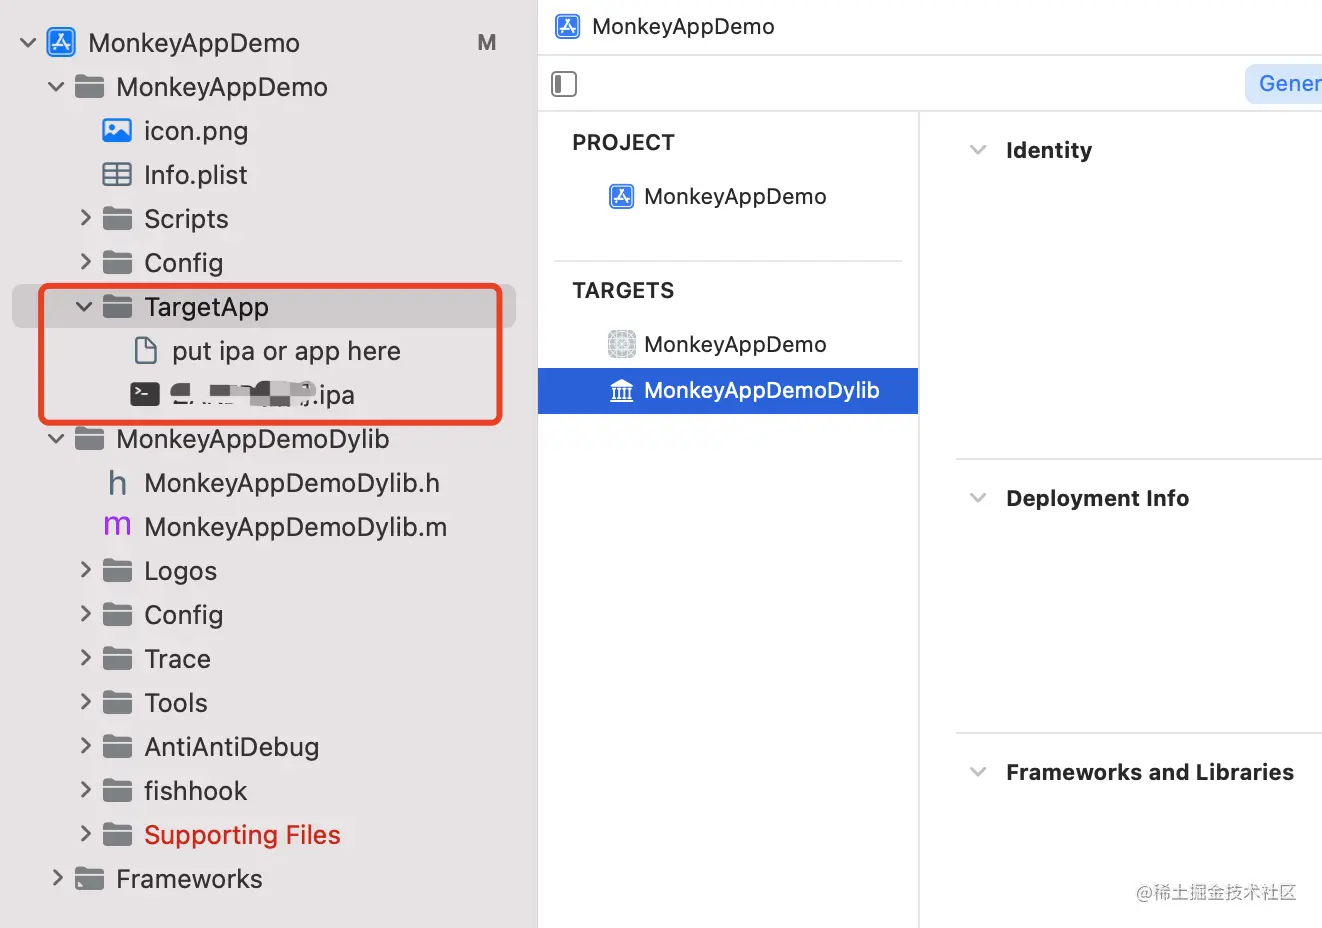The height and width of the screenshot is (928, 1322).
Task: Select MonkeyAppDemo under PROJECT
Action: [735, 196]
